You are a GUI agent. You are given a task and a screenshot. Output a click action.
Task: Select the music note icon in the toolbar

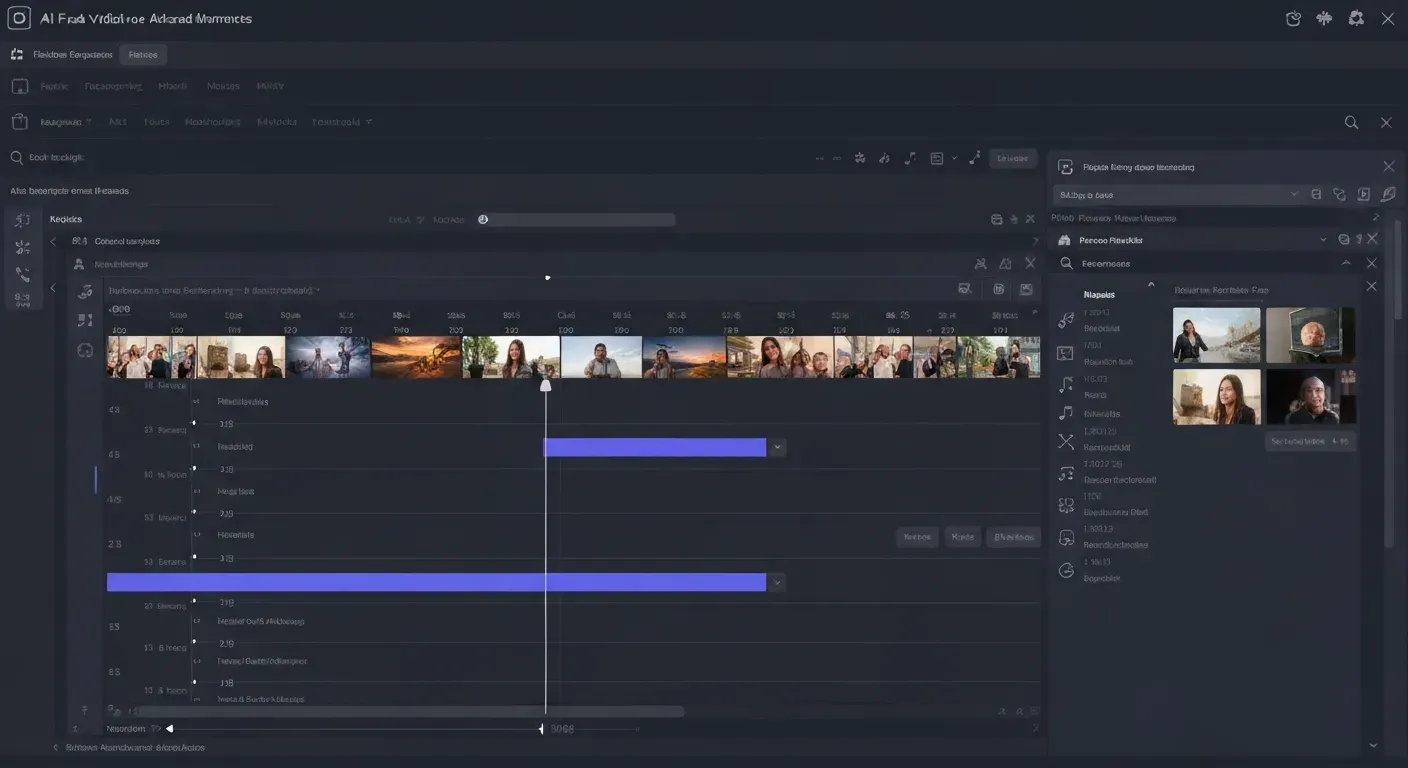[910, 157]
